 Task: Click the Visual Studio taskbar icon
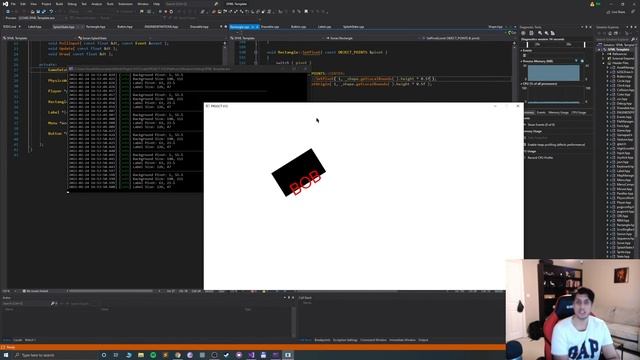point(251,355)
